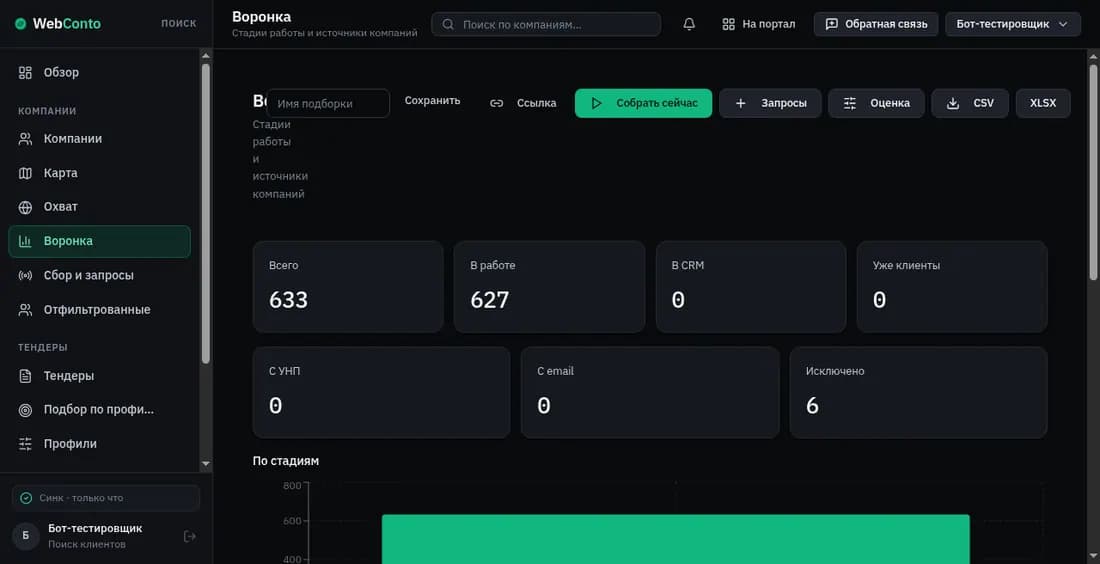Click the Охват globe icon
The width and height of the screenshot is (1100, 564).
[x=25, y=207]
